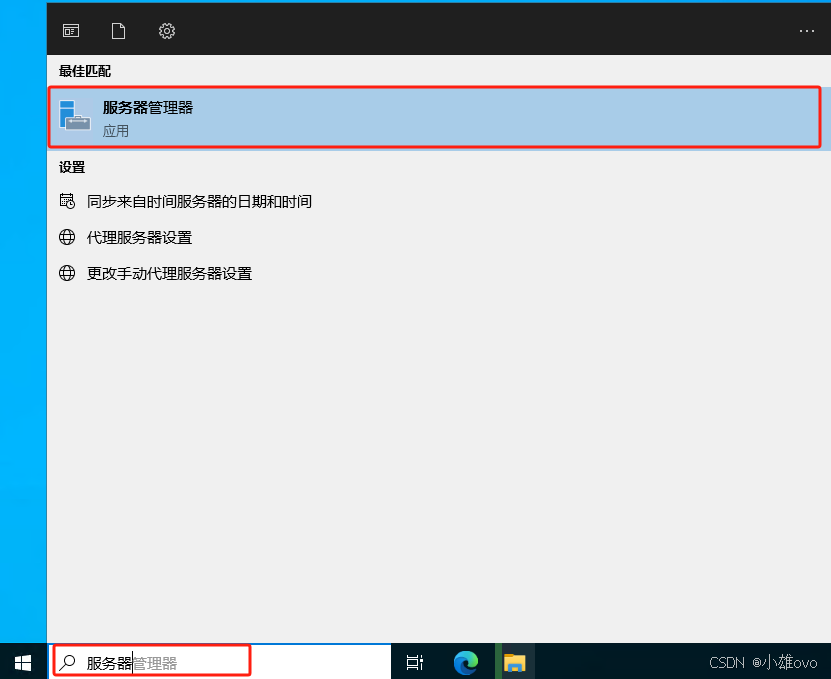831x679 pixels.
Task: Launch Microsoft Edge from taskbar
Action: (466, 663)
